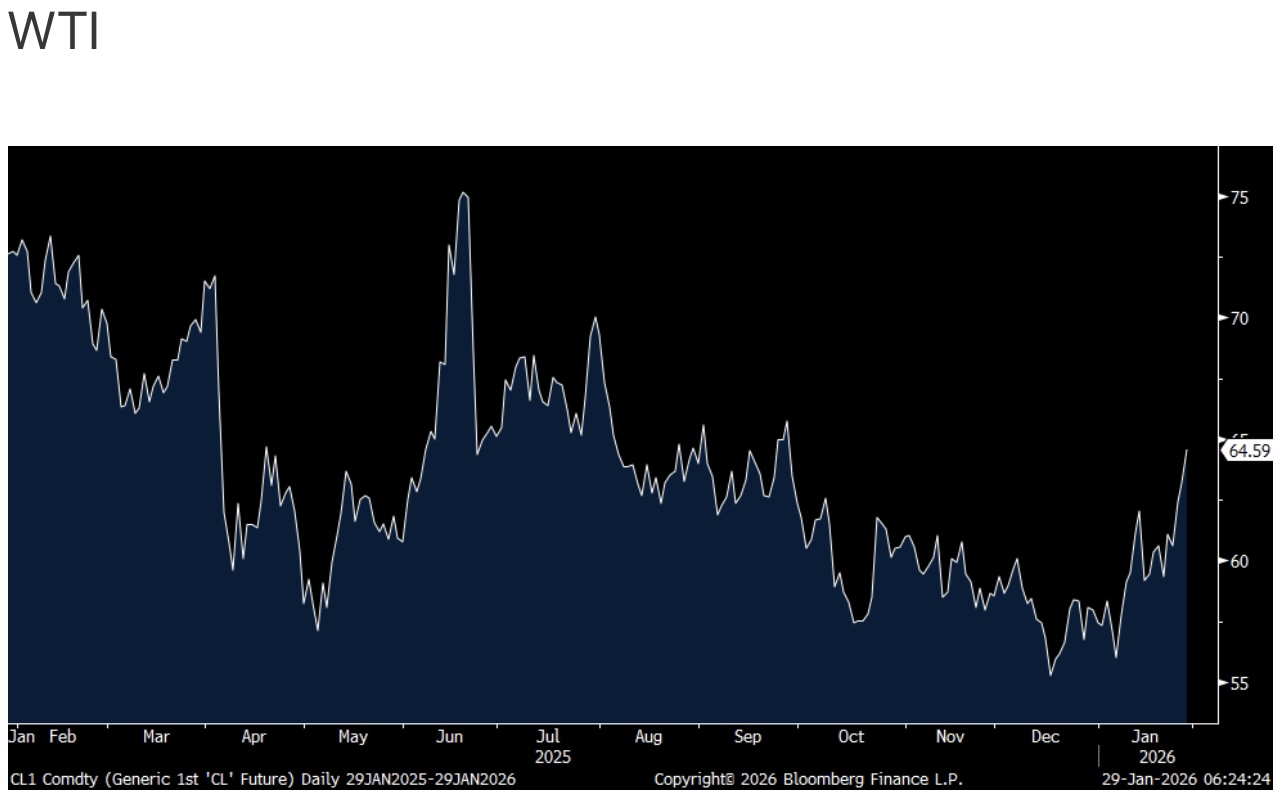Click the CL1 Comdty ticker description text
Image resolution: width=1278 pixels, height=790 pixels.
[x=262, y=779]
